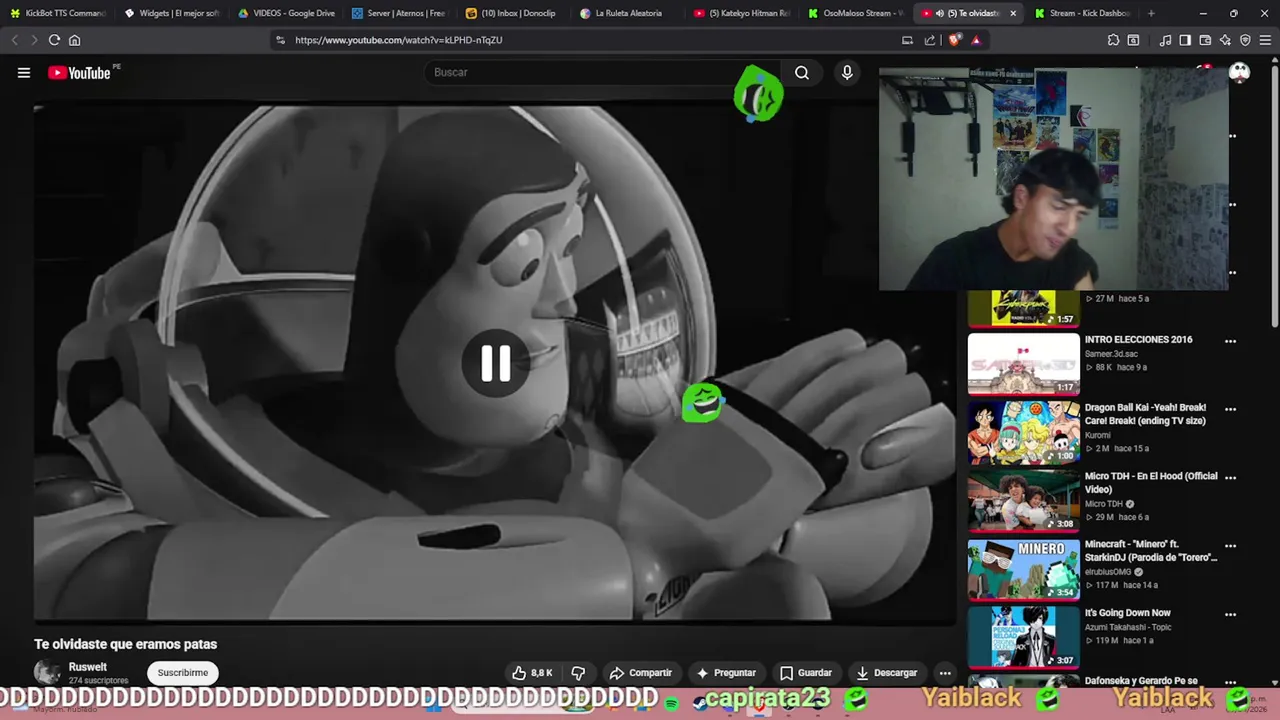The height and width of the screenshot is (720, 1280).
Task: Open the Ruswelt channel avatar
Action: [x=47, y=672]
